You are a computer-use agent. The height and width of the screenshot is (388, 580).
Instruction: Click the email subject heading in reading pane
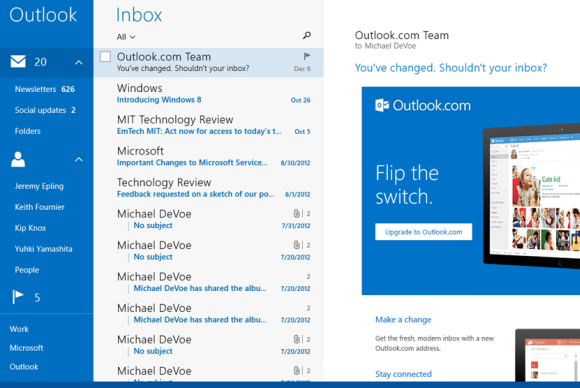click(x=451, y=68)
